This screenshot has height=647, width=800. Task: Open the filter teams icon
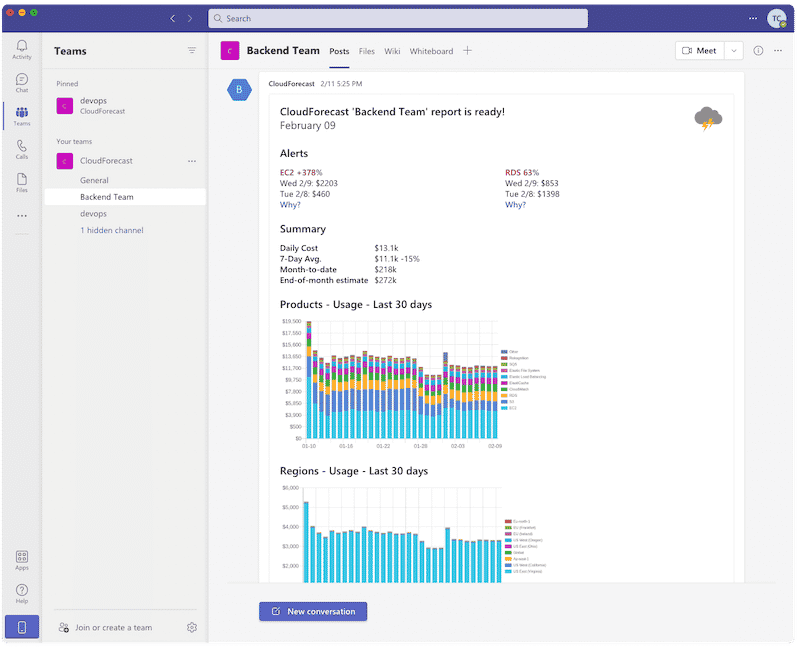pos(192,50)
